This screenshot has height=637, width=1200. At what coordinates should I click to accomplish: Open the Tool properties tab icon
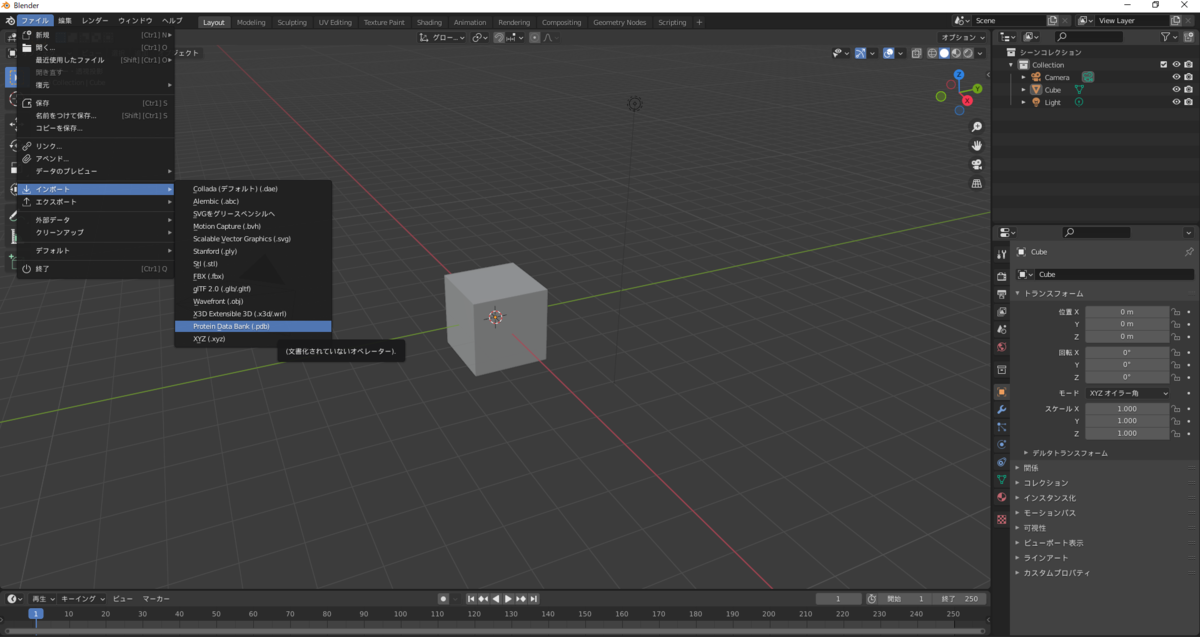(x=1001, y=255)
